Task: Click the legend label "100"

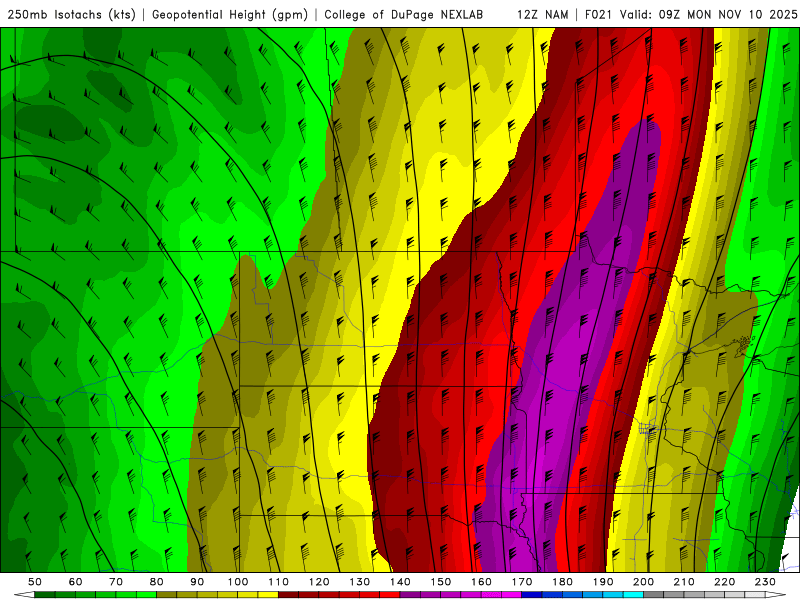Action: tap(238, 582)
